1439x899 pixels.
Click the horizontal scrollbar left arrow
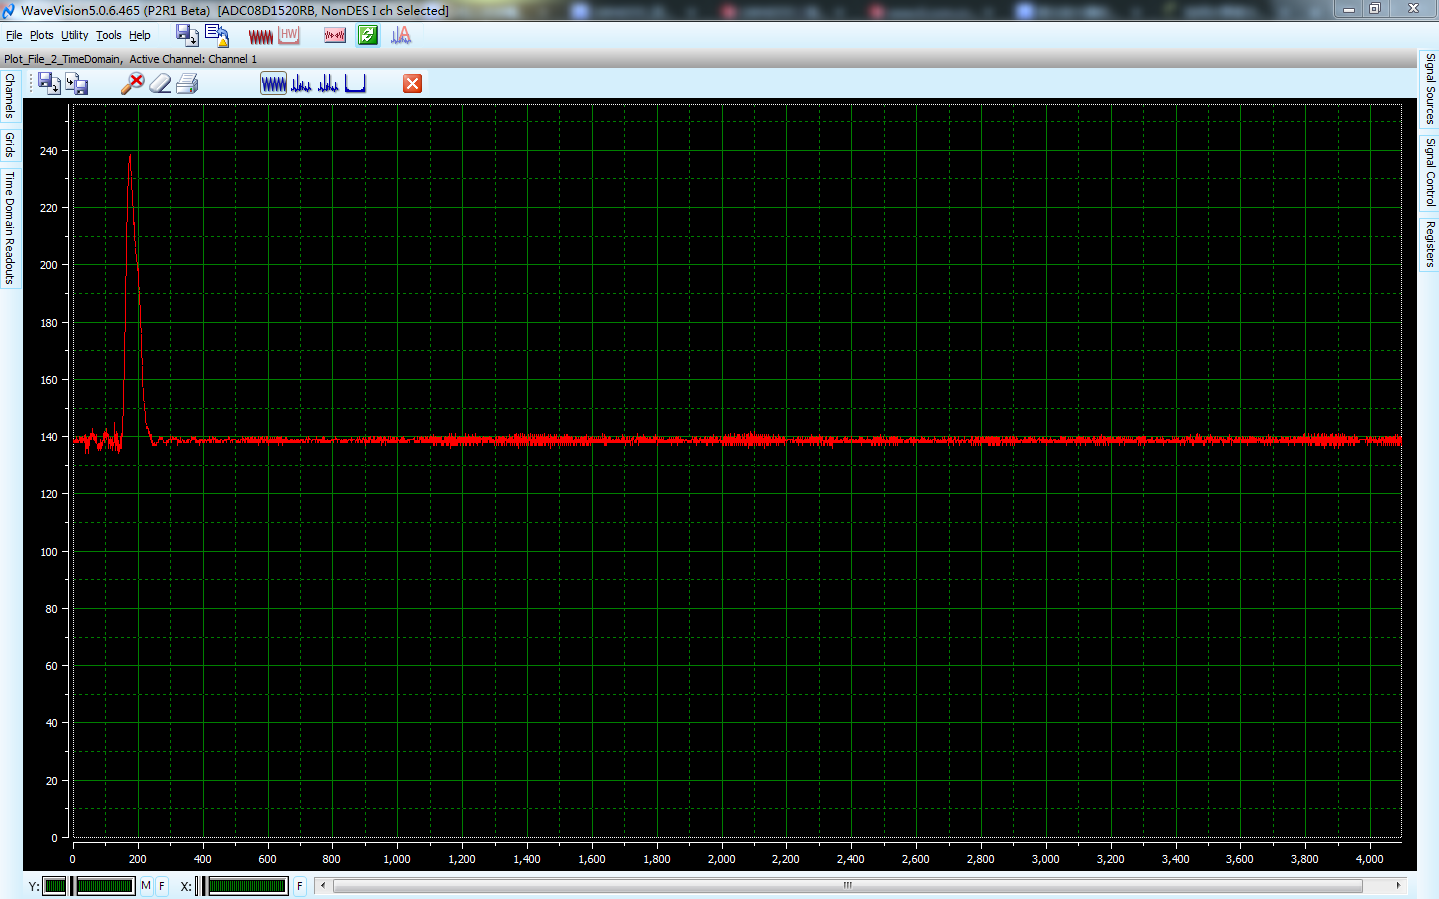click(x=323, y=886)
